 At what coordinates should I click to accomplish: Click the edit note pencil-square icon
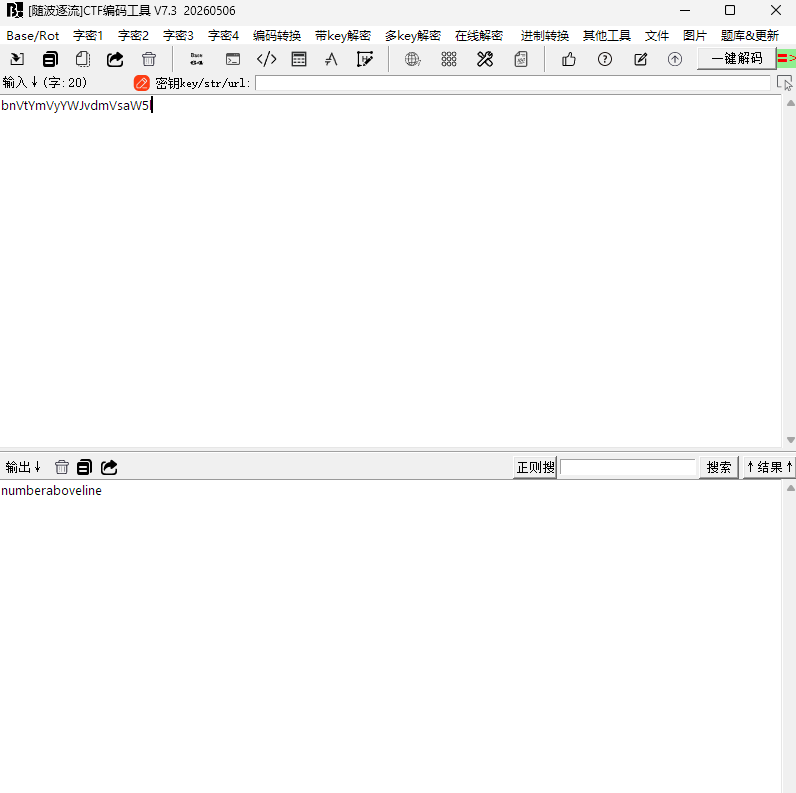click(x=641, y=59)
